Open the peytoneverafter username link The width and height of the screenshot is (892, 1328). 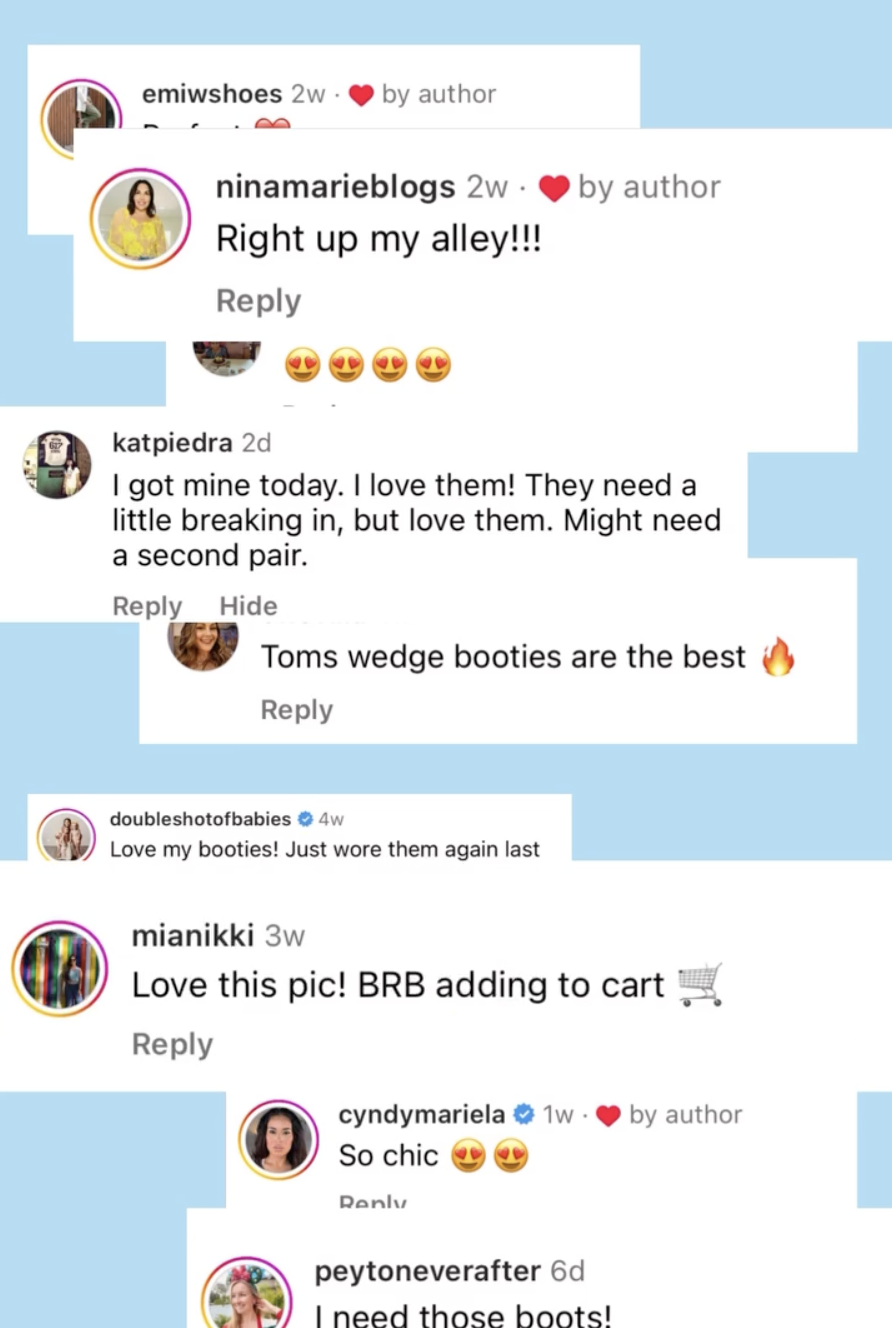click(x=428, y=1271)
